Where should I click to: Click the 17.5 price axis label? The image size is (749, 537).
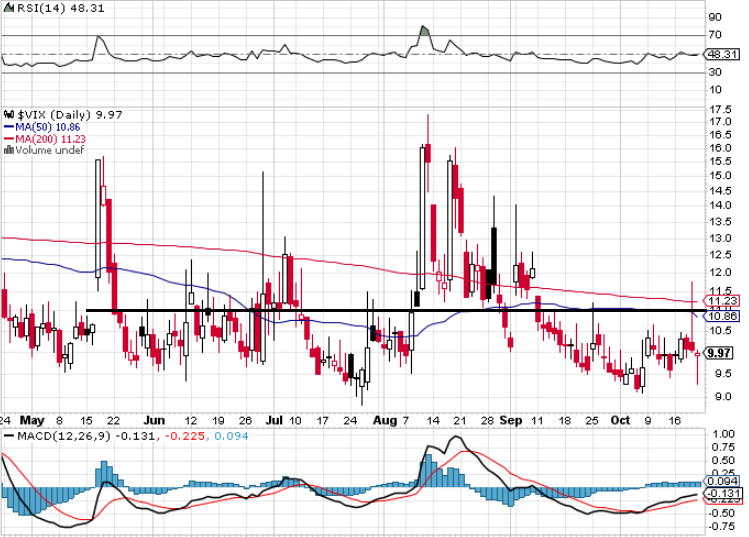tap(719, 110)
